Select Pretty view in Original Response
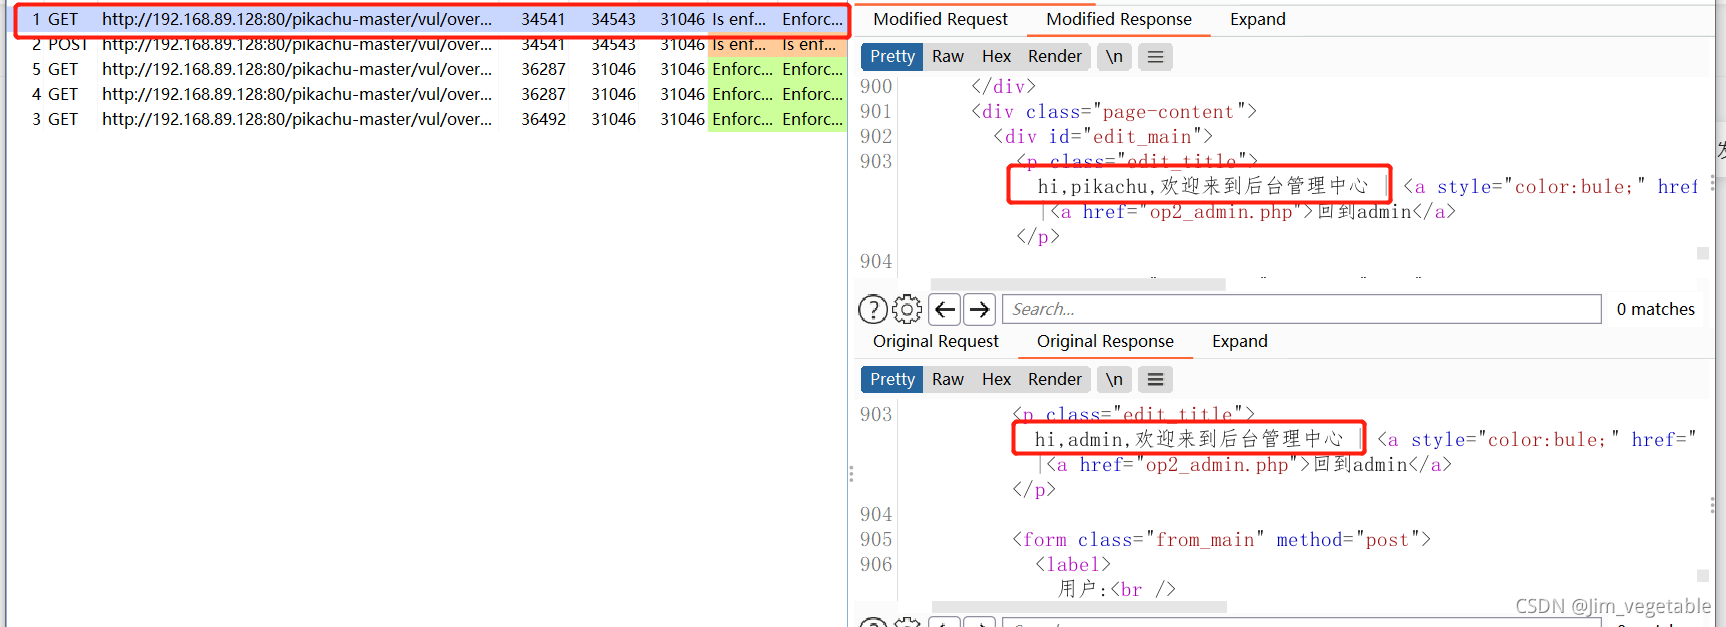The width and height of the screenshot is (1726, 627). pos(892,380)
